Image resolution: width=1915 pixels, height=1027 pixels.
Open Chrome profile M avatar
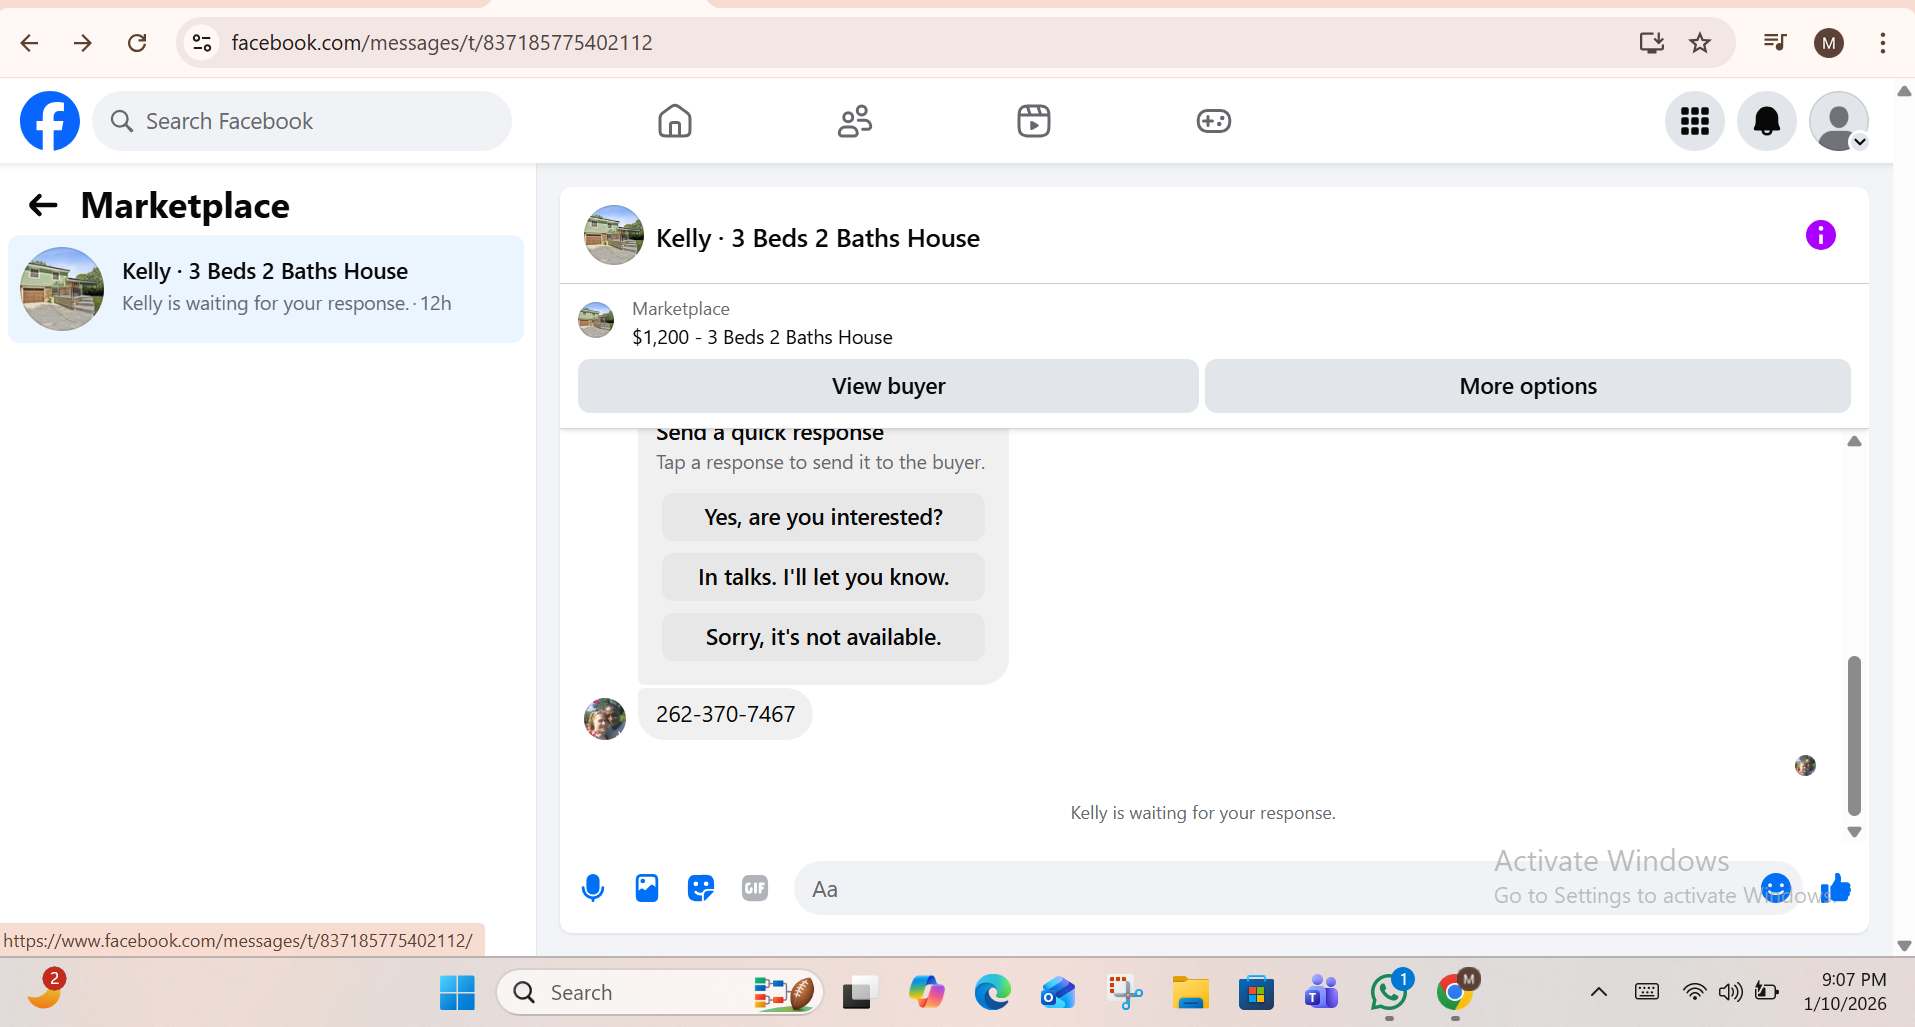pos(1829,43)
